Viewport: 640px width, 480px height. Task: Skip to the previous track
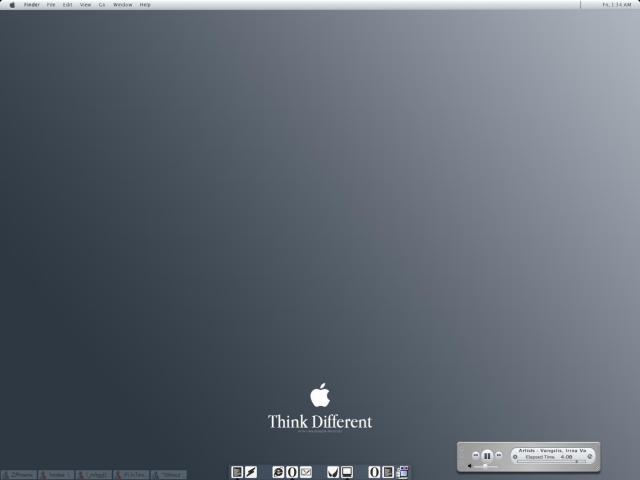point(476,455)
